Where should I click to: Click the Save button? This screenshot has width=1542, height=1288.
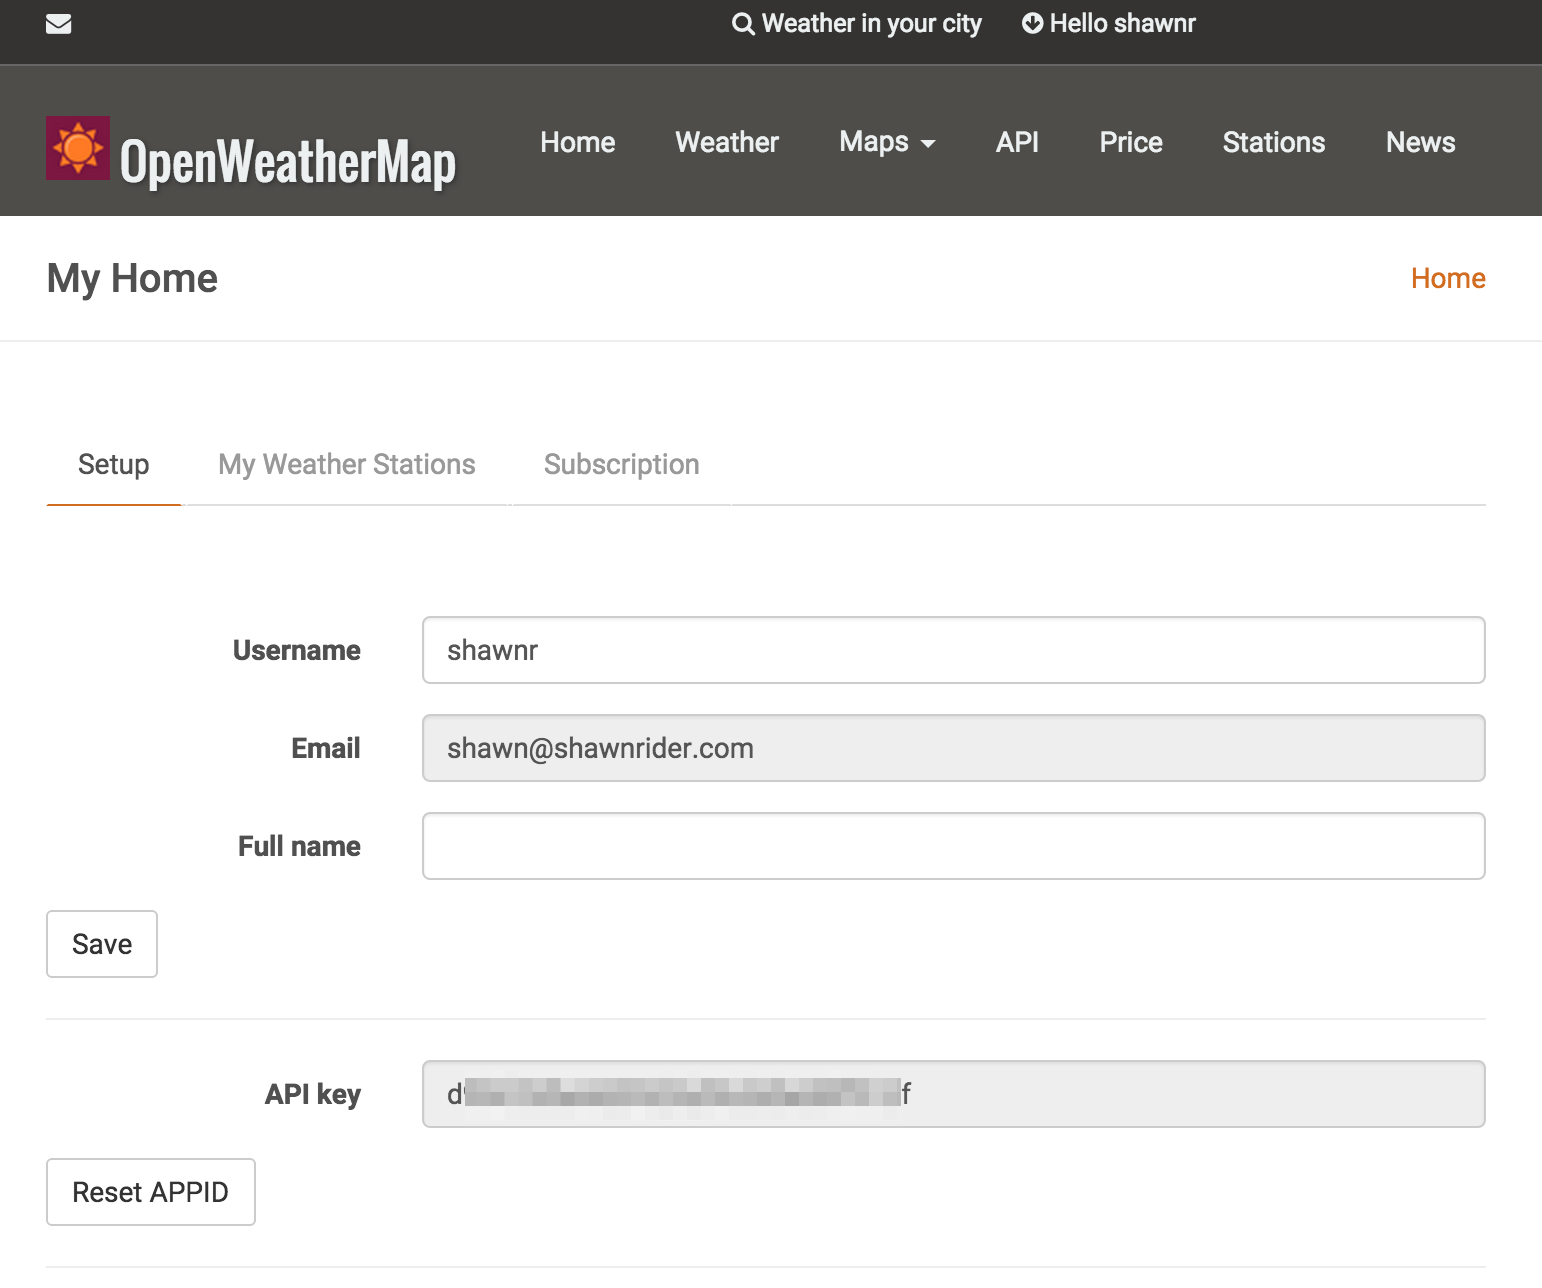coord(102,944)
